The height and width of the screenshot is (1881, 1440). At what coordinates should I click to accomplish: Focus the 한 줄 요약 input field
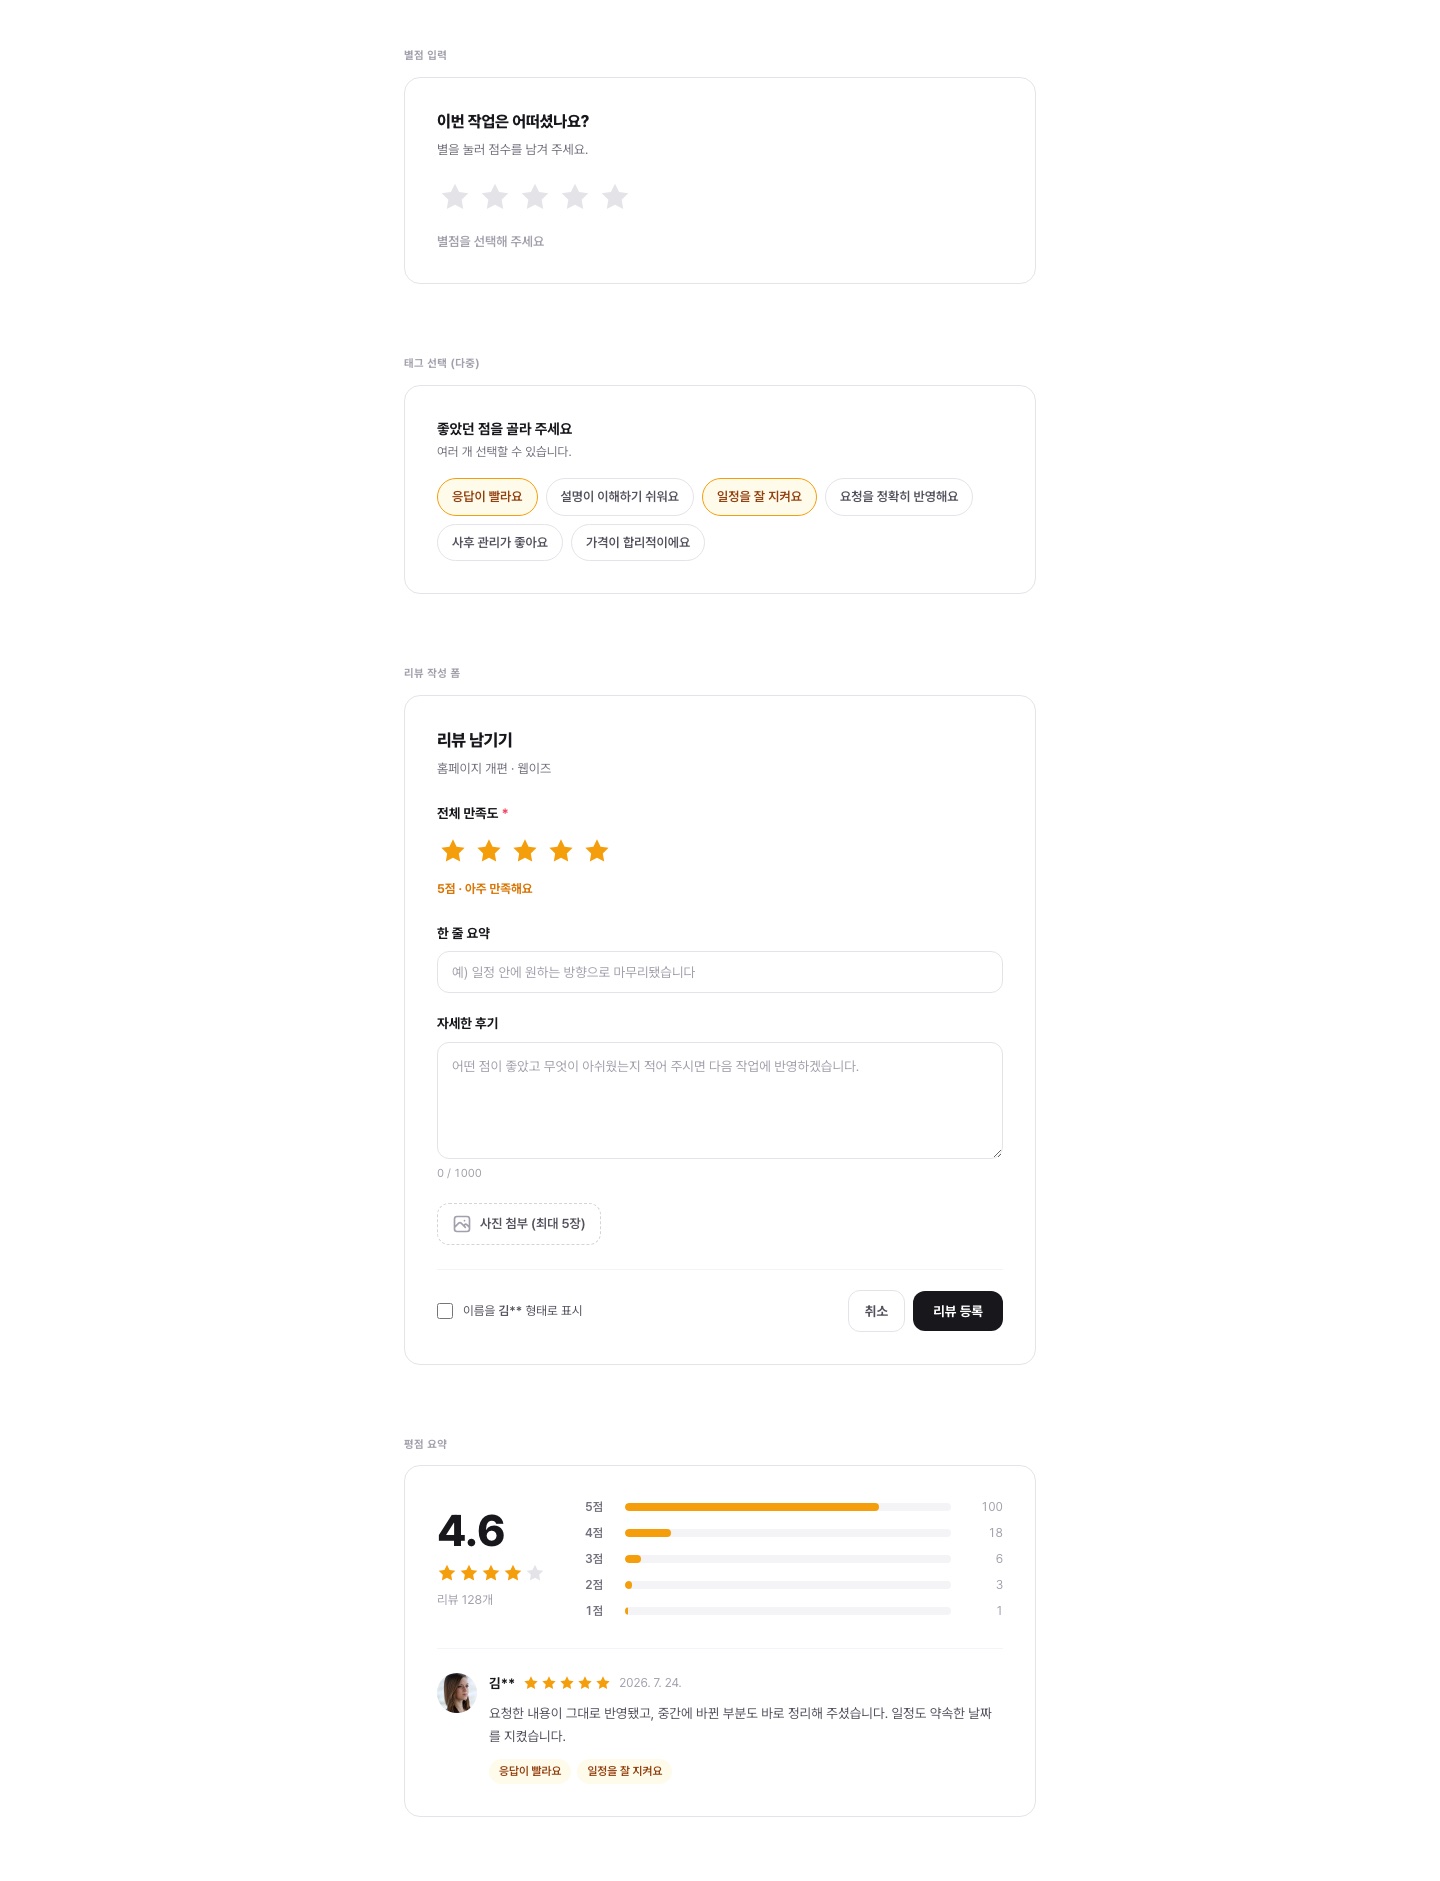720,972
